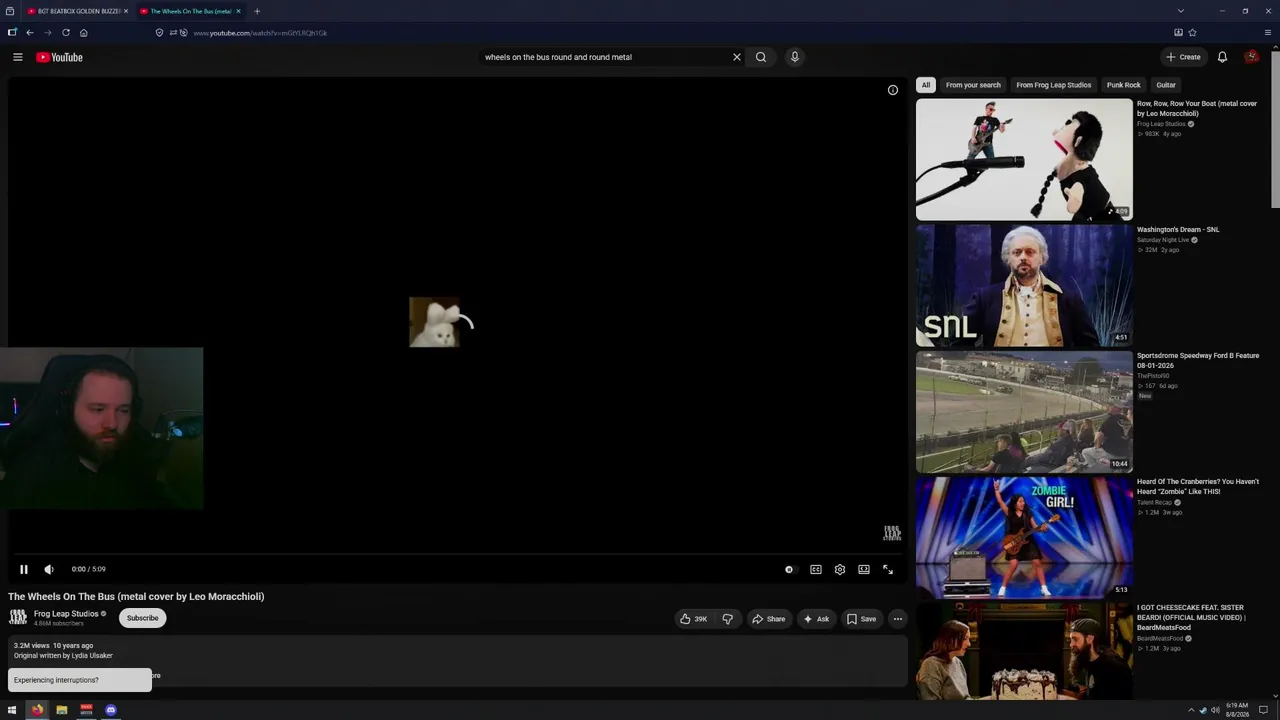1280x720 pixels.
Task: Open more actions ellipsis menu
Action: 898,619
